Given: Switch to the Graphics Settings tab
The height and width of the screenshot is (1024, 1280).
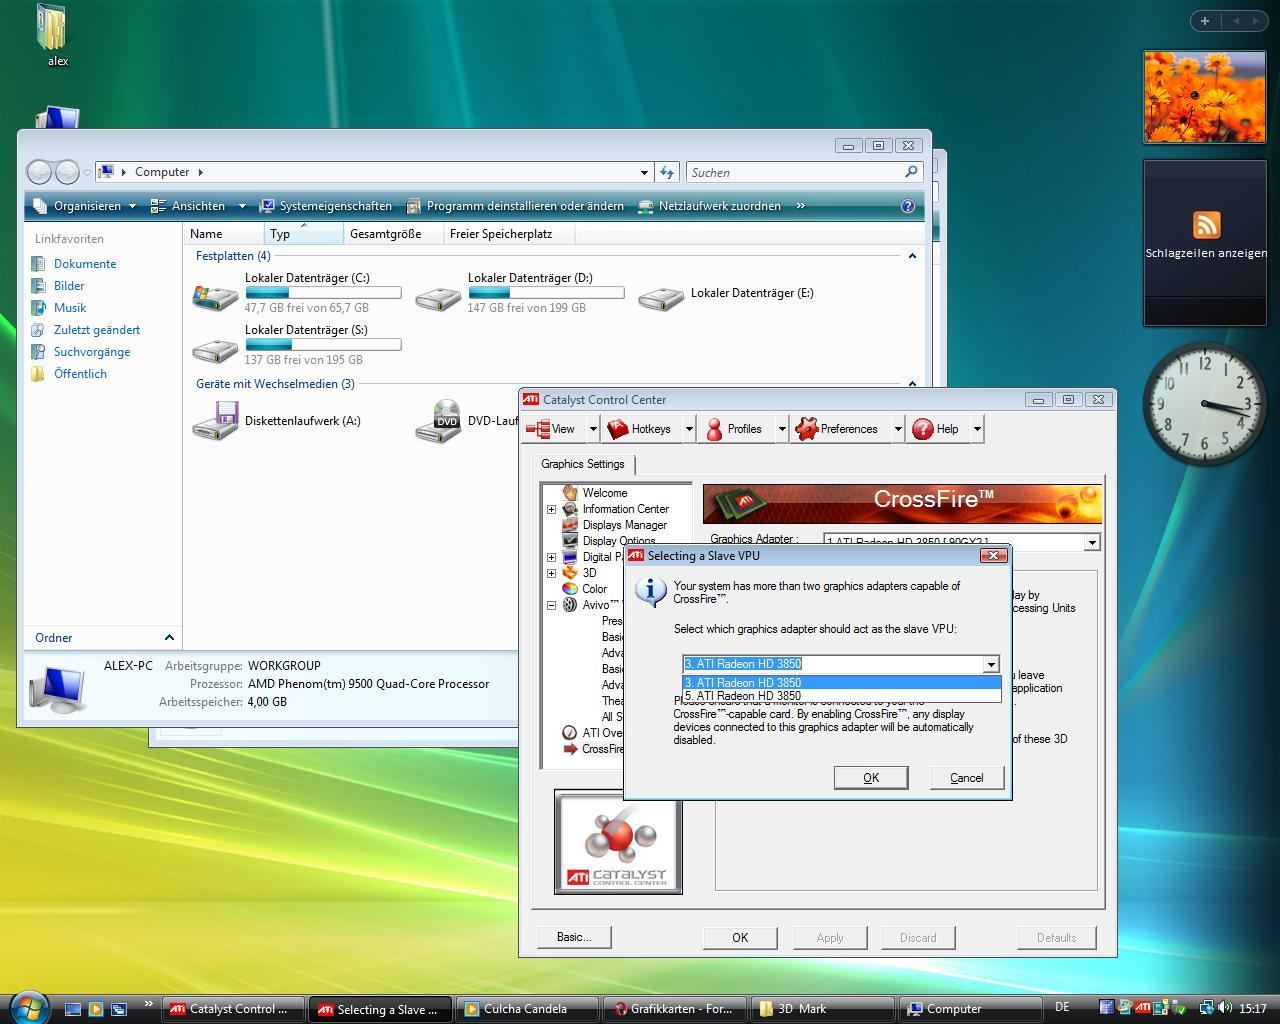Looking at the screenshot, I should click(583, 464).
